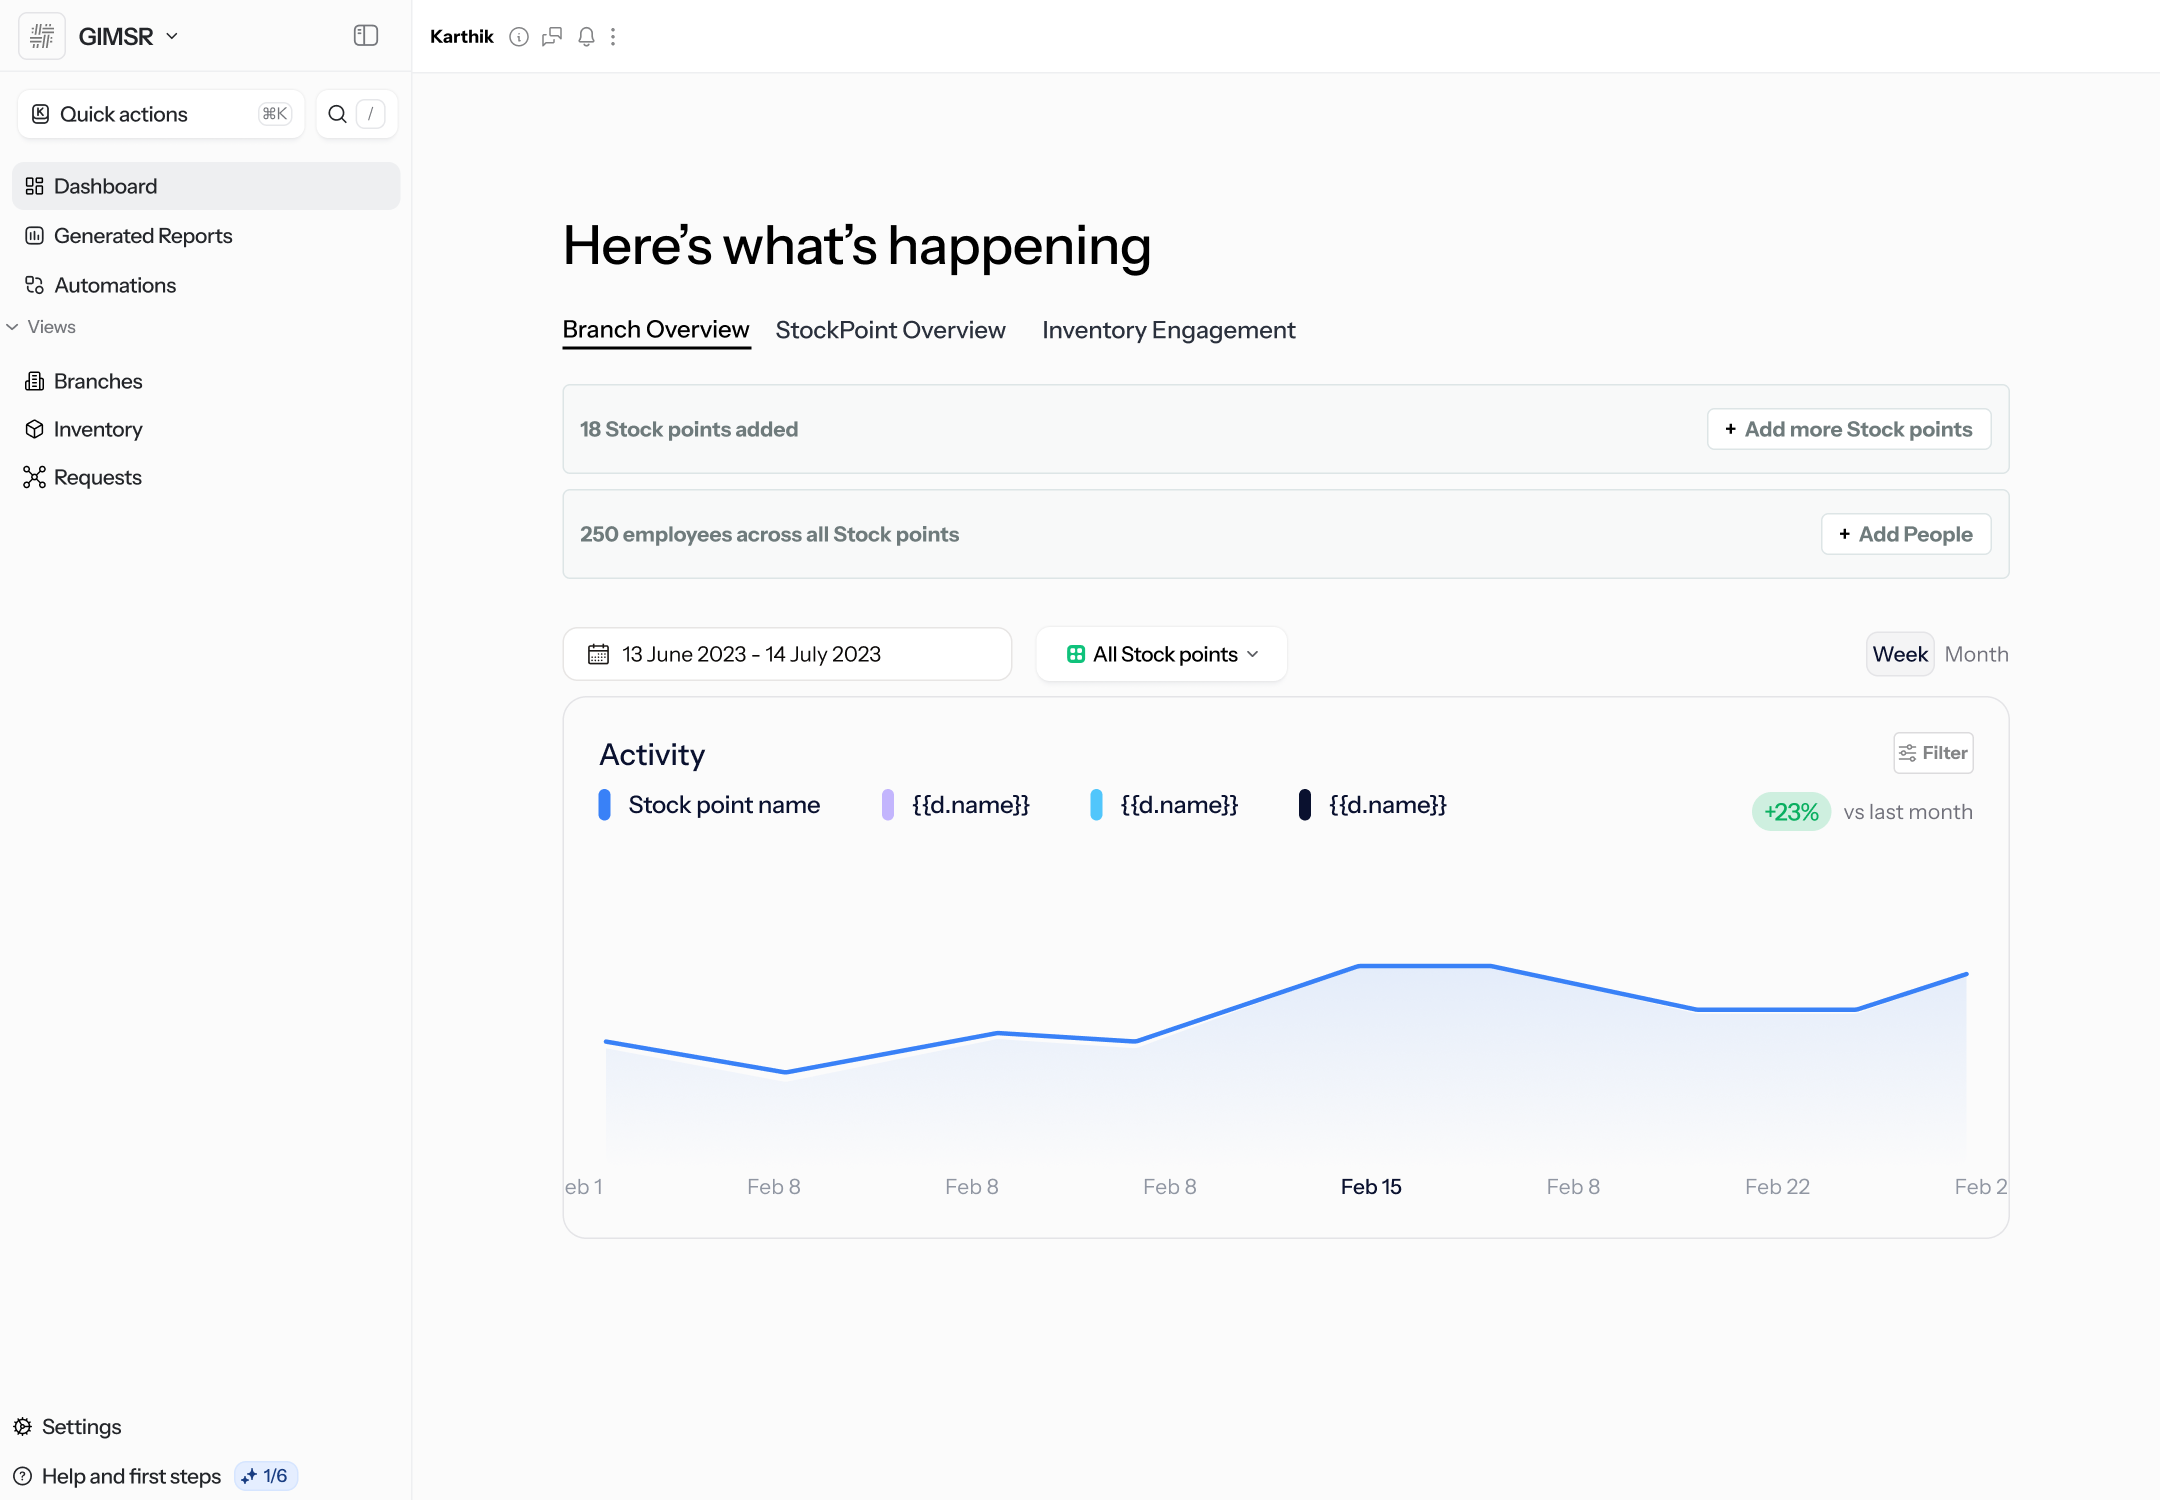Switch to the StockPoint Overview tab

click(x=890, y=330)
